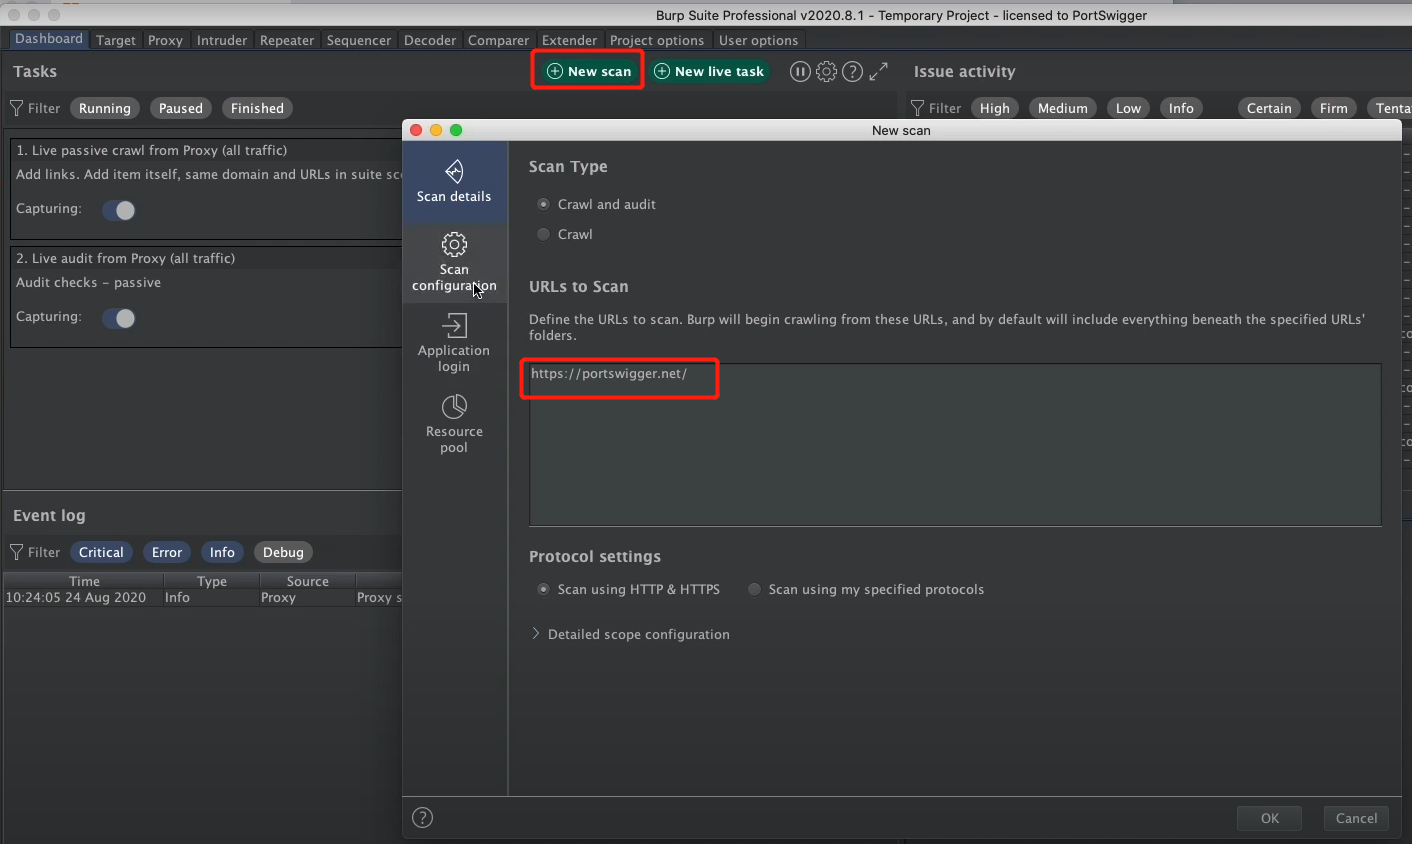The width and height of the screenshot is (1412, 844).
Task: Open Application login section
Action: point(454,344)
